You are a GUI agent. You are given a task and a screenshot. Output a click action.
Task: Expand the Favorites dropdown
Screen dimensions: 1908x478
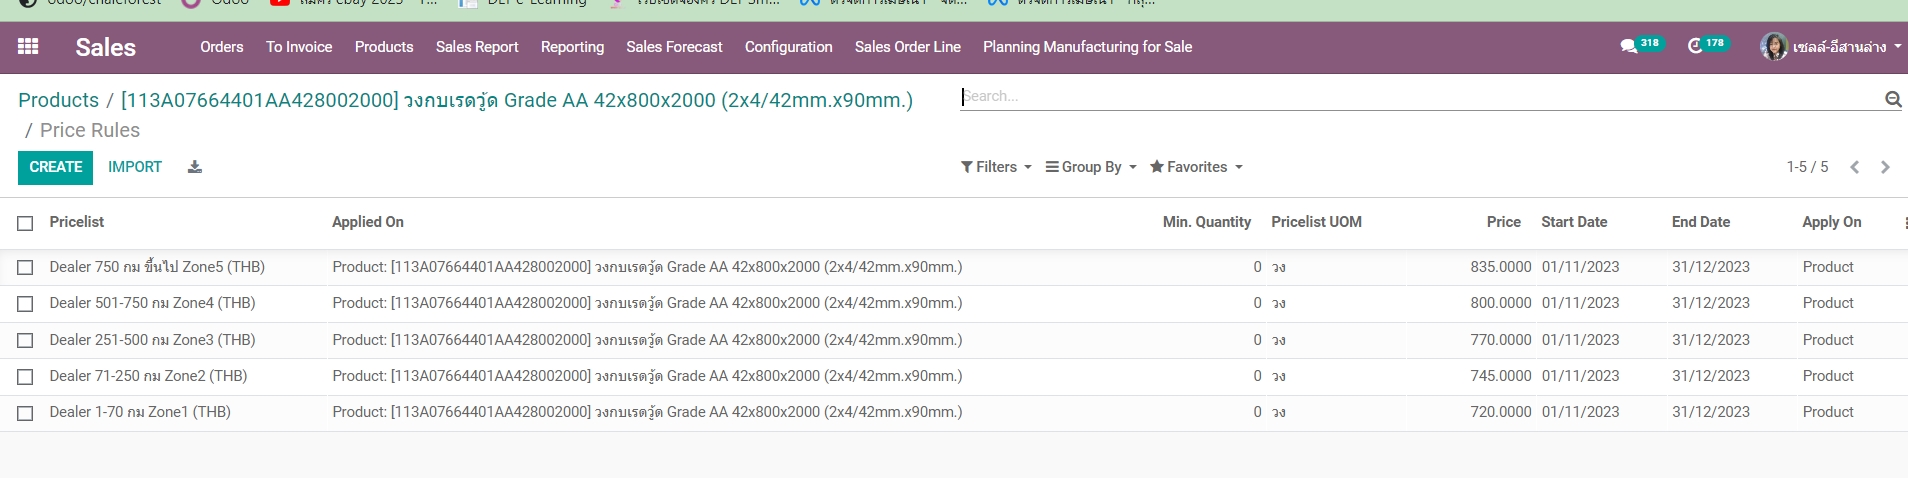pos(1196,167)
